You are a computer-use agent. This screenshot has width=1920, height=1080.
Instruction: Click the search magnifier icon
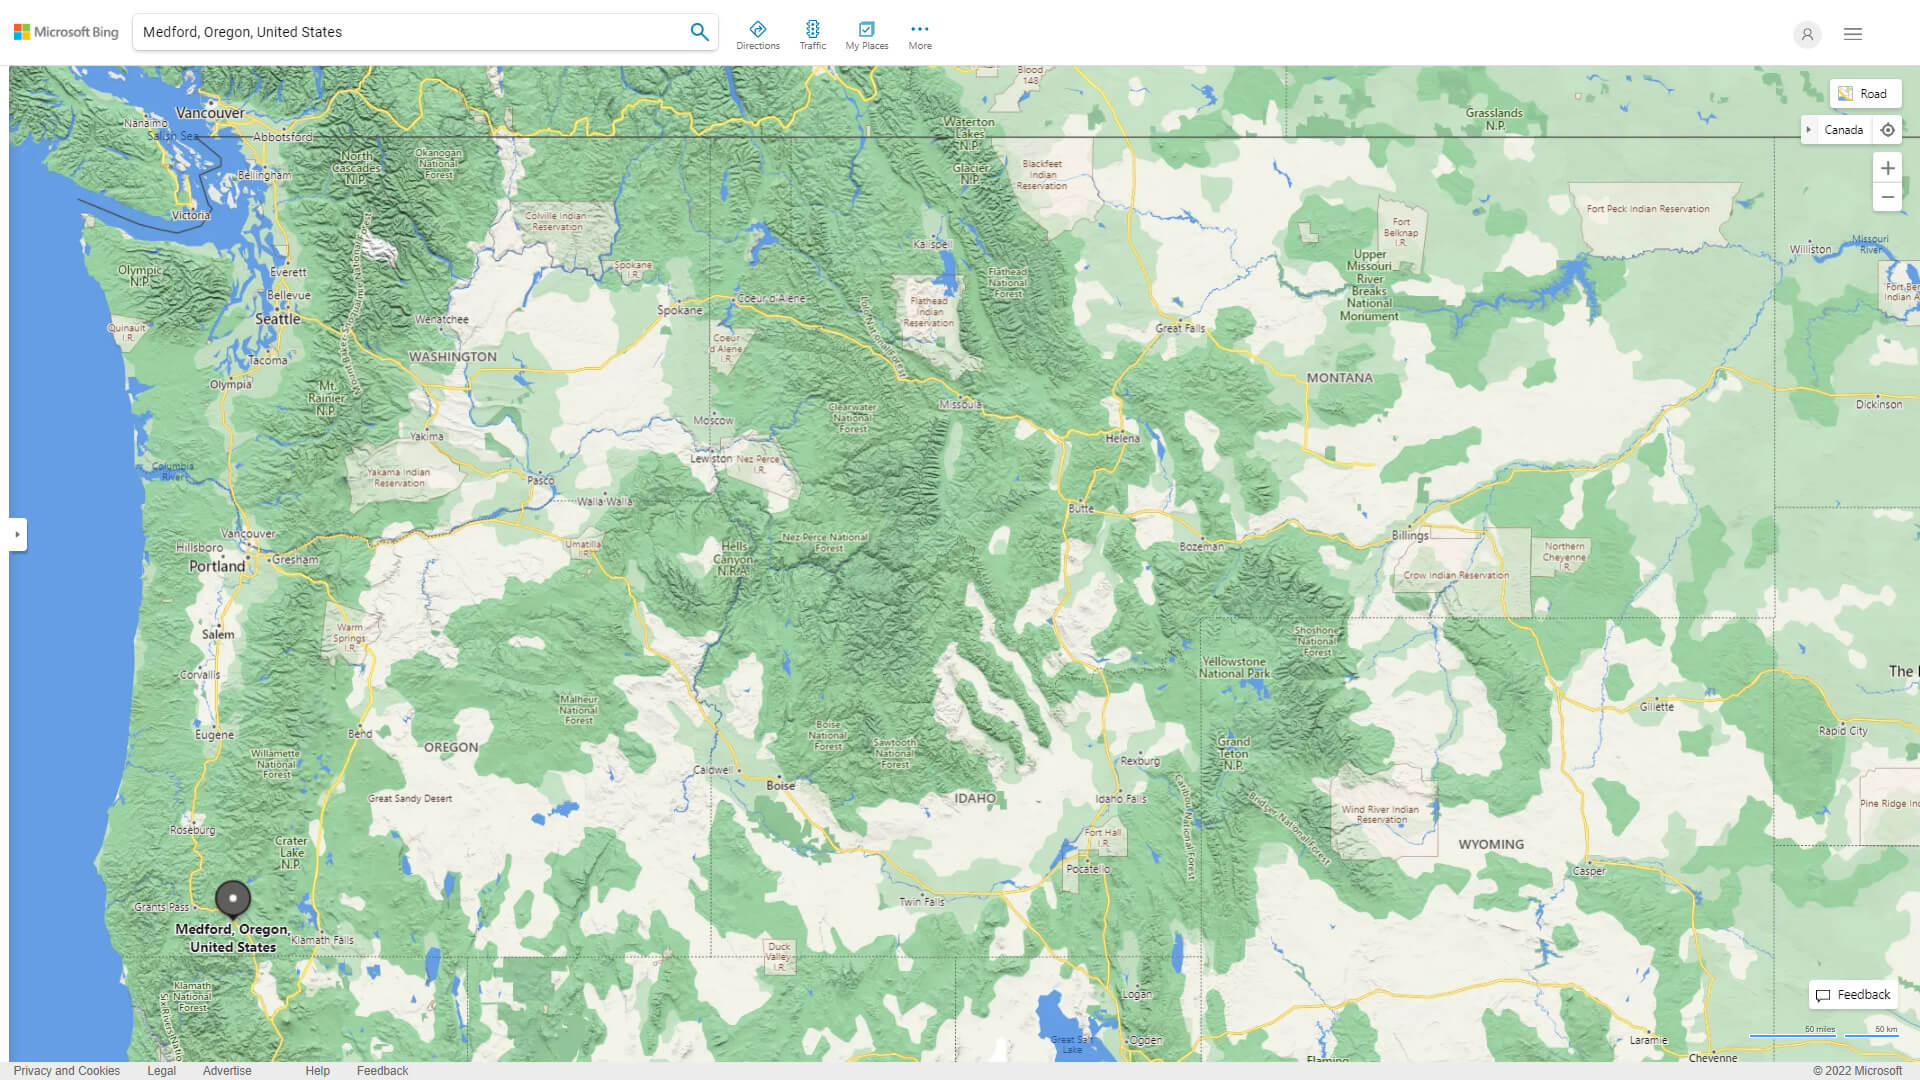699,31
